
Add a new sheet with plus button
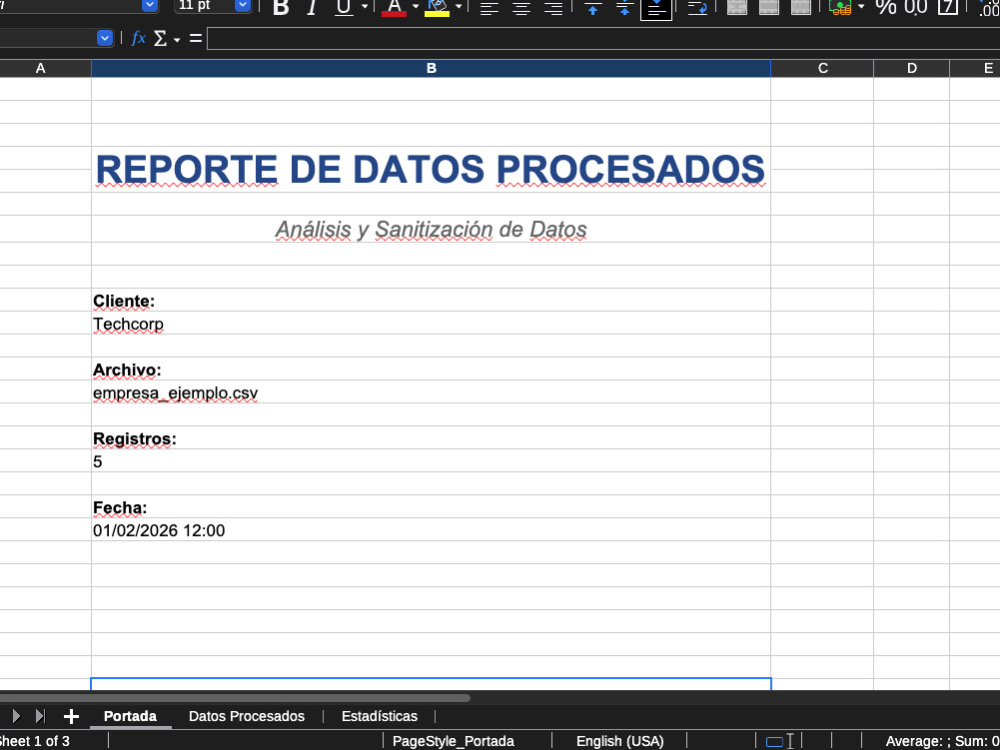(71, 716)
